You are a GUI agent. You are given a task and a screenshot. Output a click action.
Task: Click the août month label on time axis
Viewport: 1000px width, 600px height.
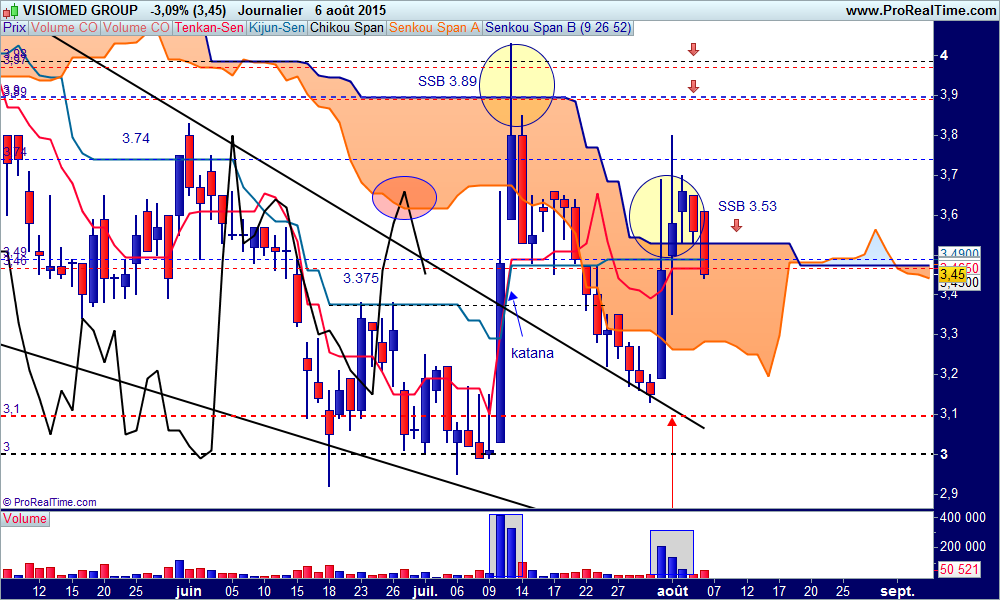tap(673, 591)
